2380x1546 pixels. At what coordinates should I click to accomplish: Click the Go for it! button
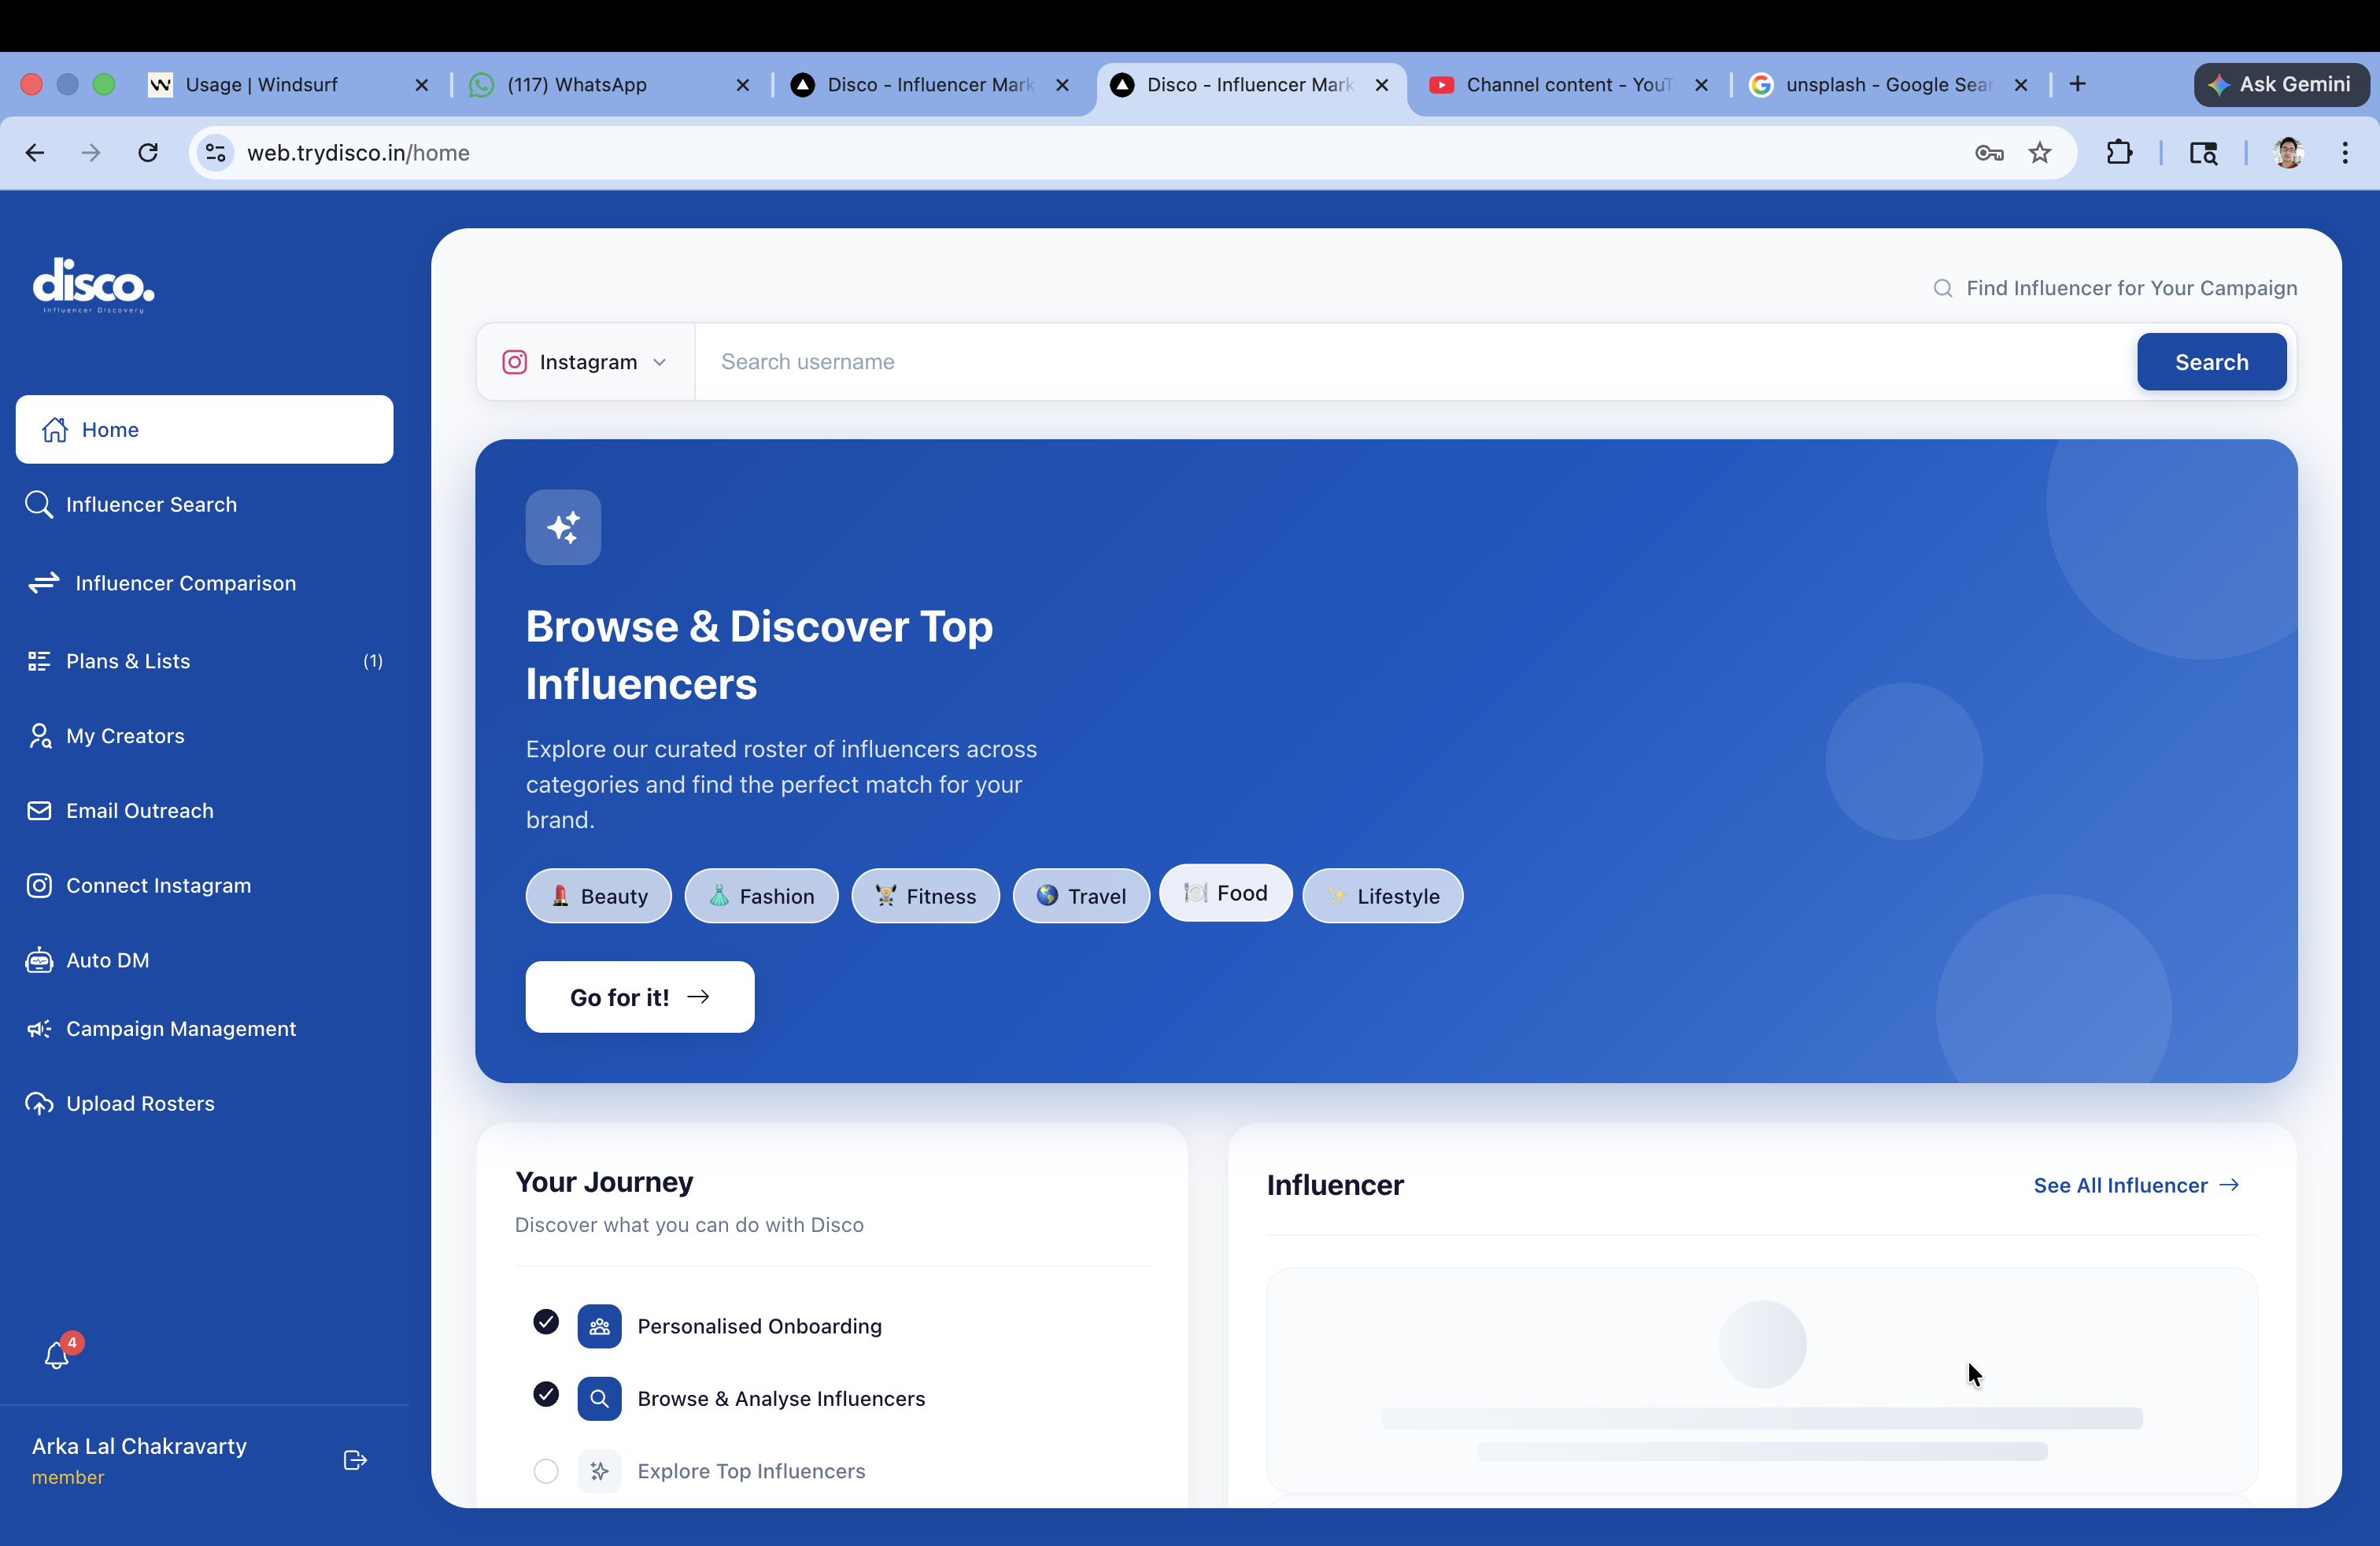[640, 997]
